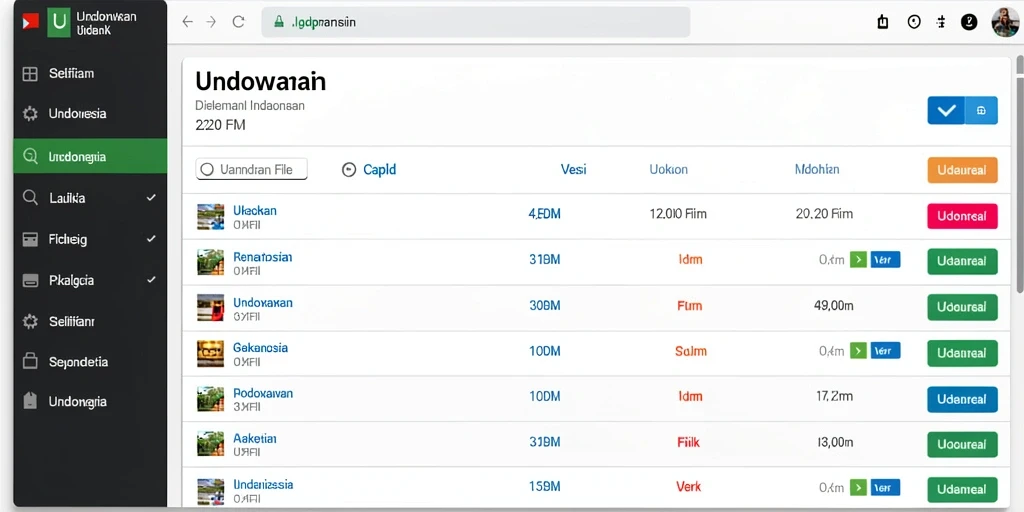The height and width of the screenshot is (512, 1024).
Task: Click the browser back arrow
Action: click(187, 22)
